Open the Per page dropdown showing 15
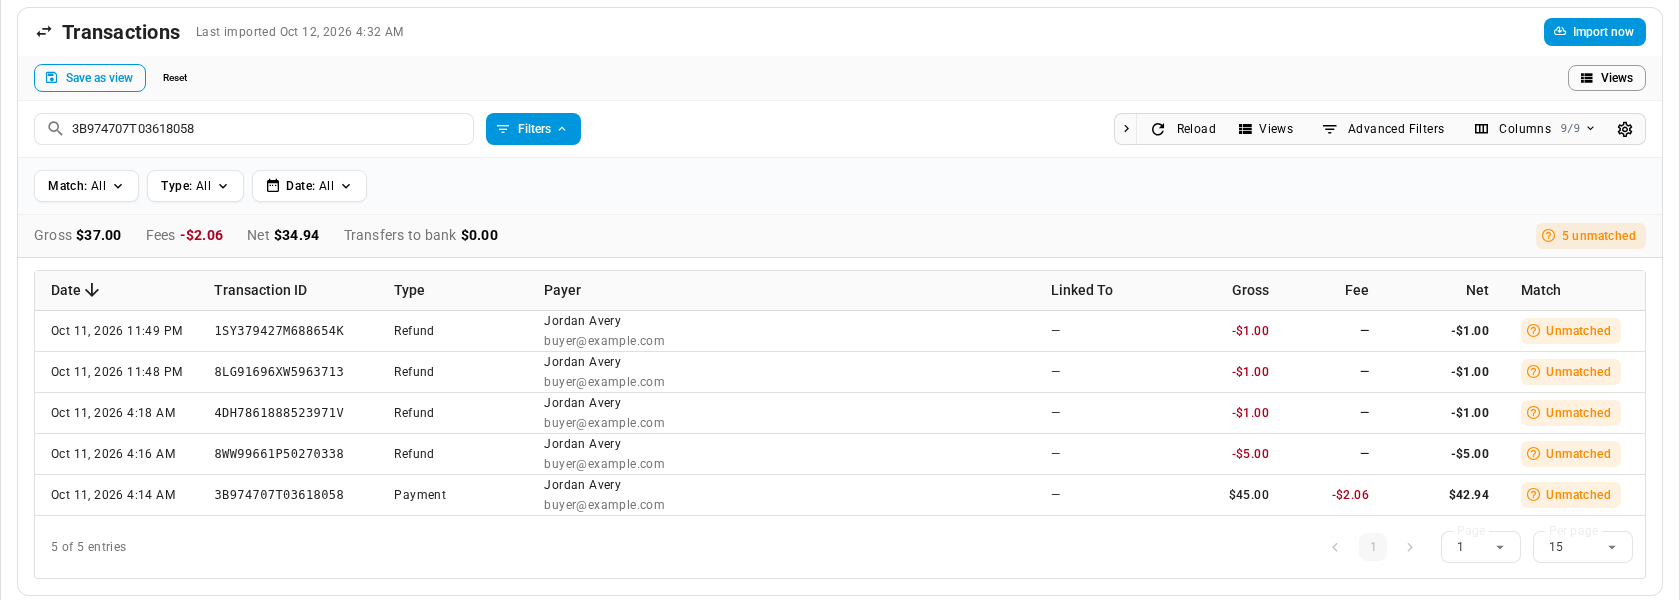1680x600 pixels. 1582,547
